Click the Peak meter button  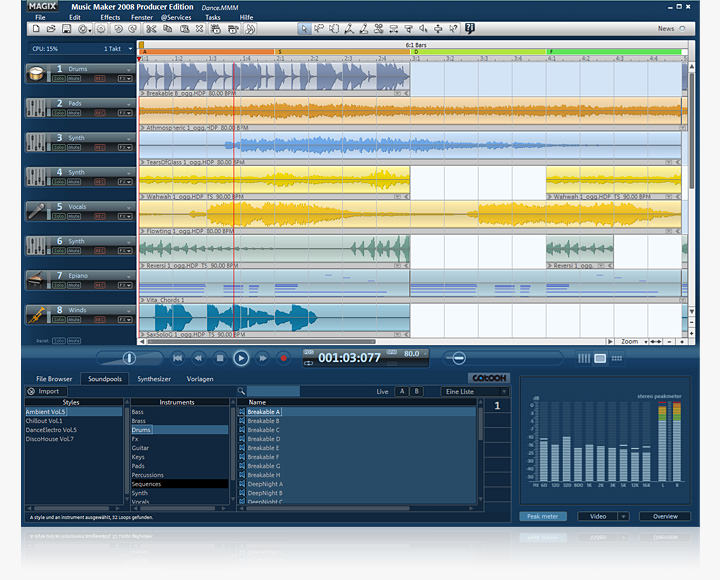[543, 517]
